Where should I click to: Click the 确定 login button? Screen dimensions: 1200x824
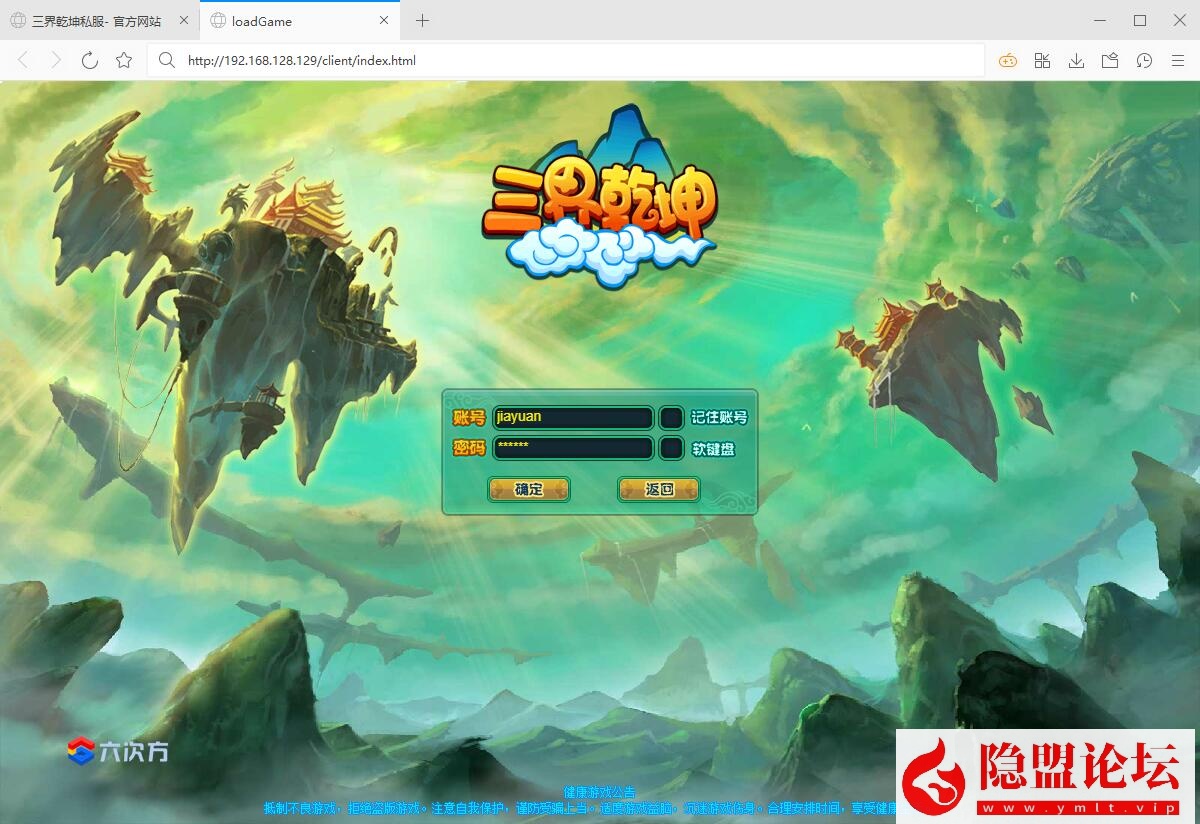[529, 489]
